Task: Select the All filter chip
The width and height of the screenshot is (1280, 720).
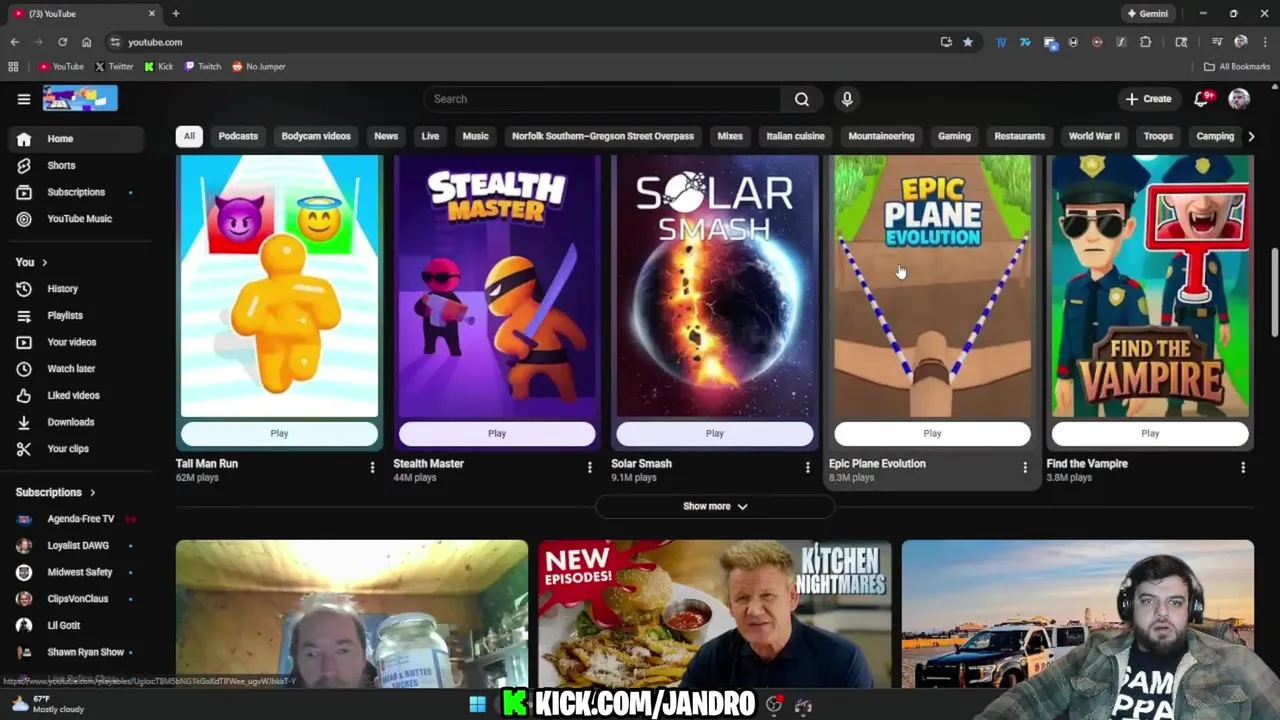Action: pos(189,136)
